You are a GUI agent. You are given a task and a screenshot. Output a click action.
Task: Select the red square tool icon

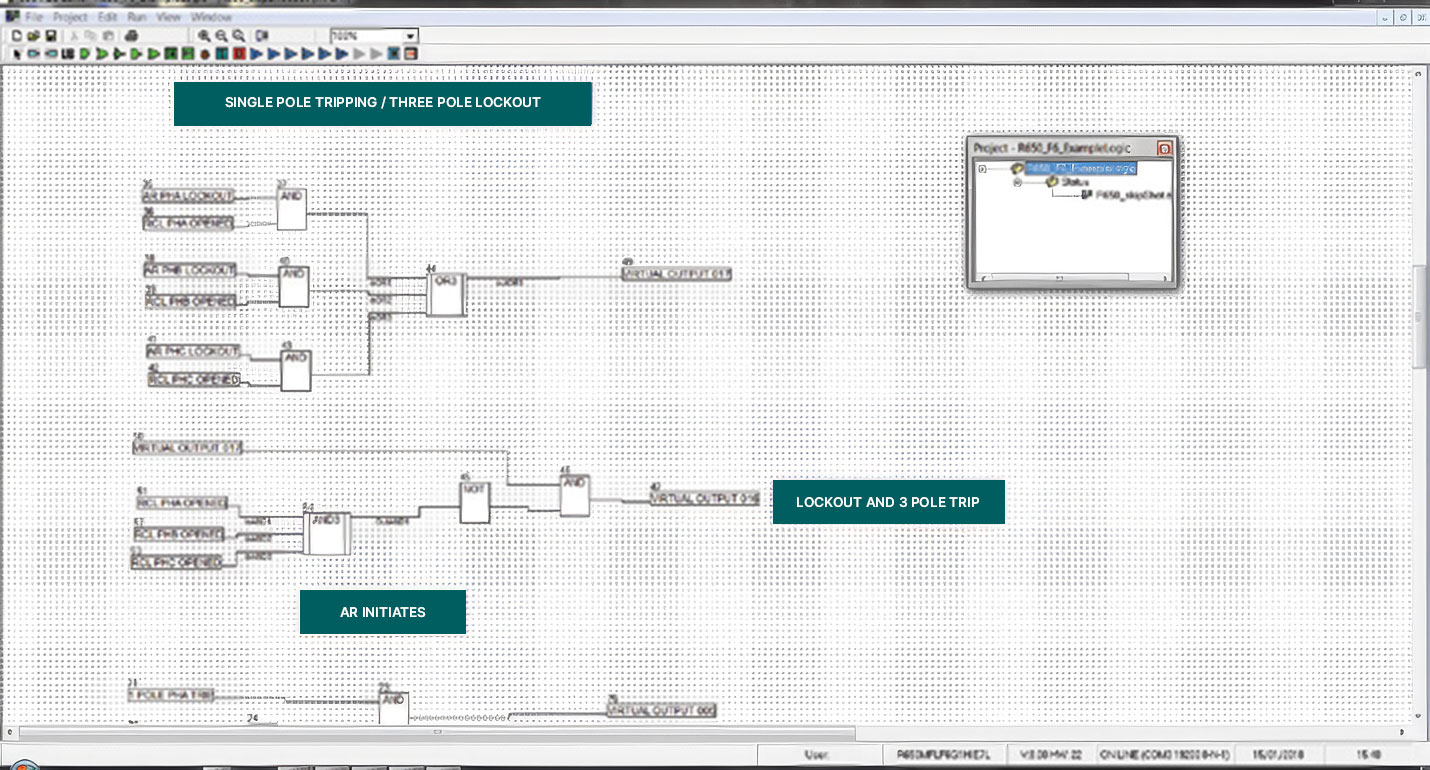pyautogui.click(x=239, y=53)
